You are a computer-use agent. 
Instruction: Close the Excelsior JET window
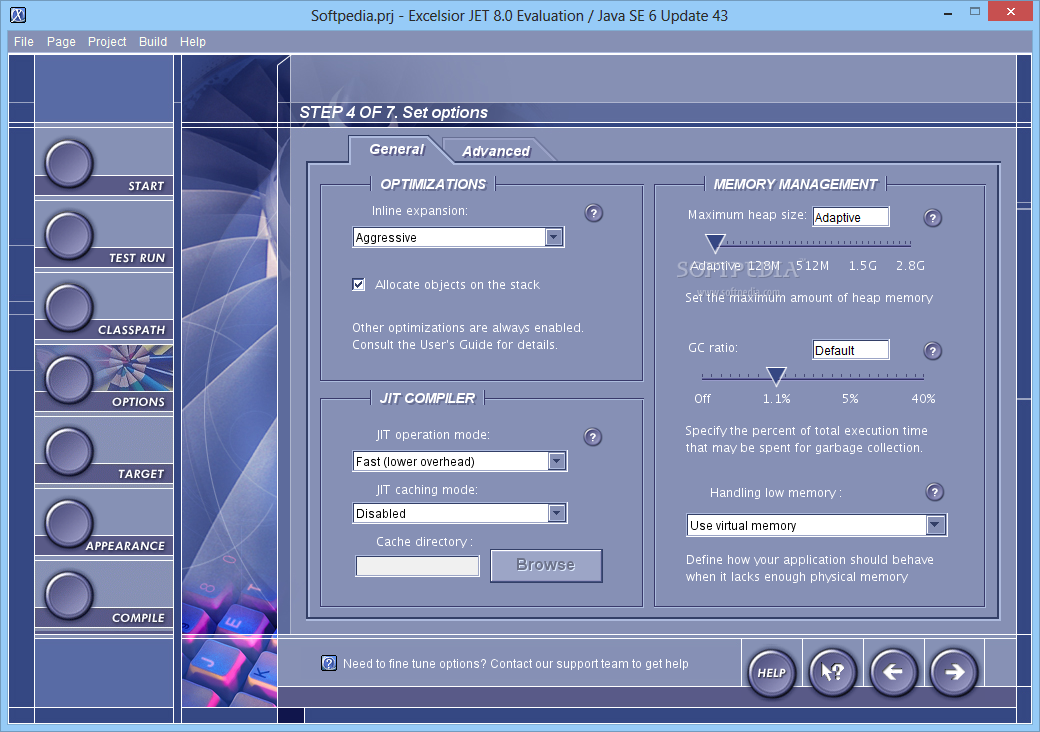tap(1010, 11)
